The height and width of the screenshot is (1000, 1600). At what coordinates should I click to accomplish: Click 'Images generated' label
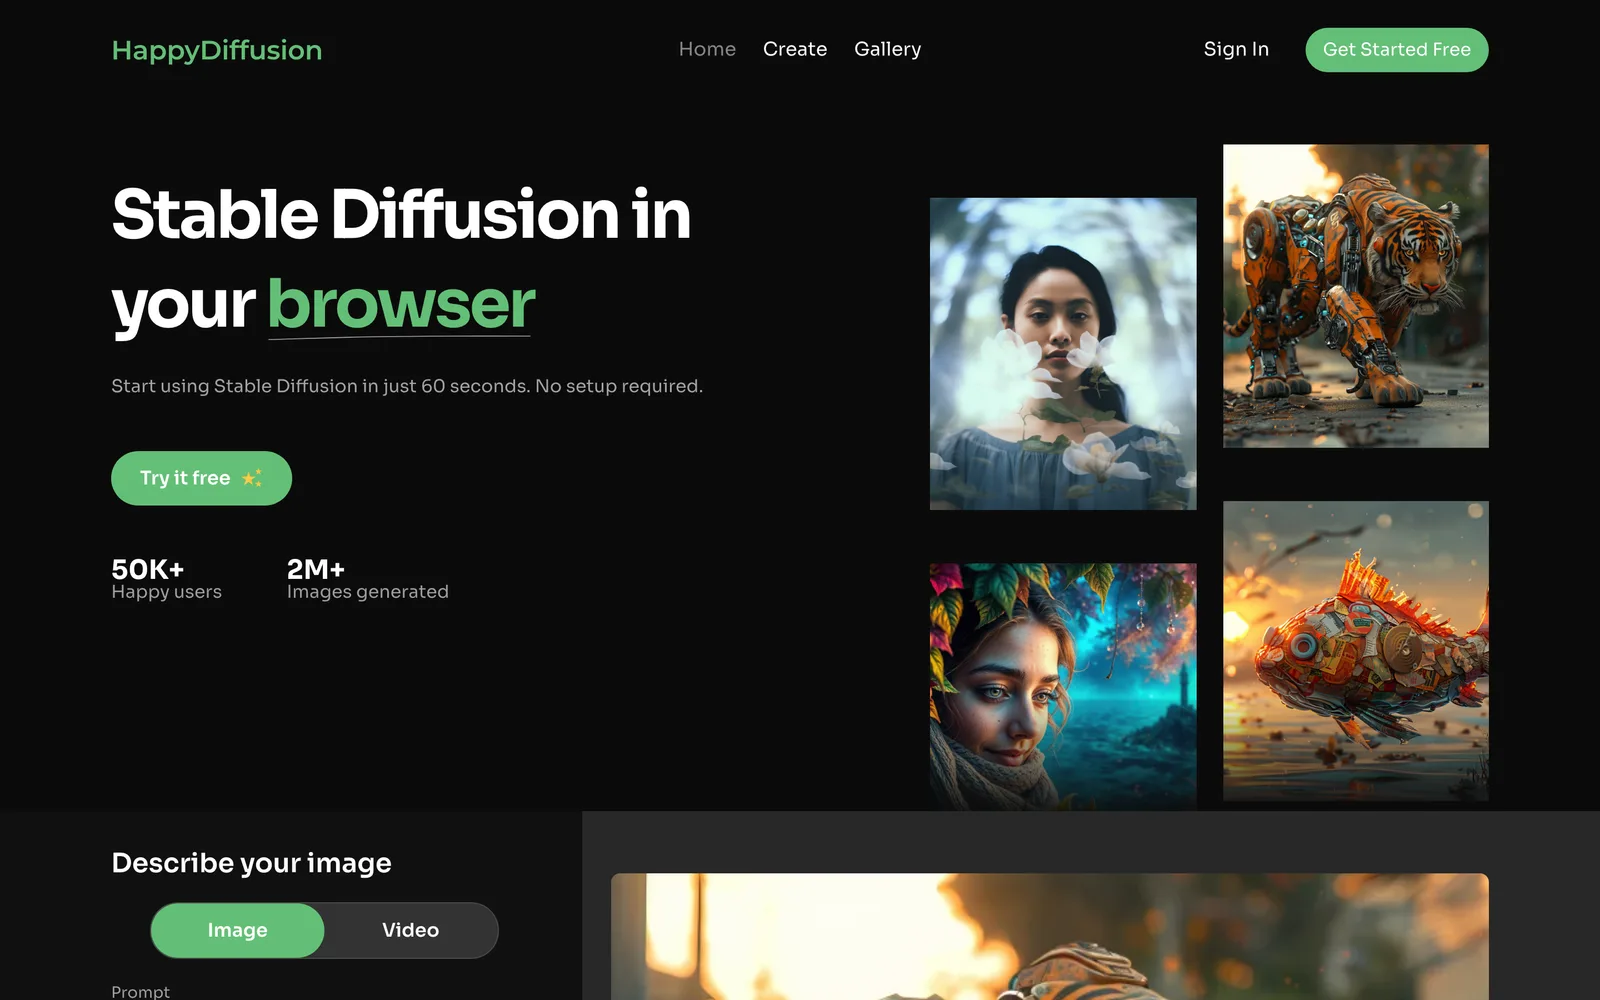368,592
